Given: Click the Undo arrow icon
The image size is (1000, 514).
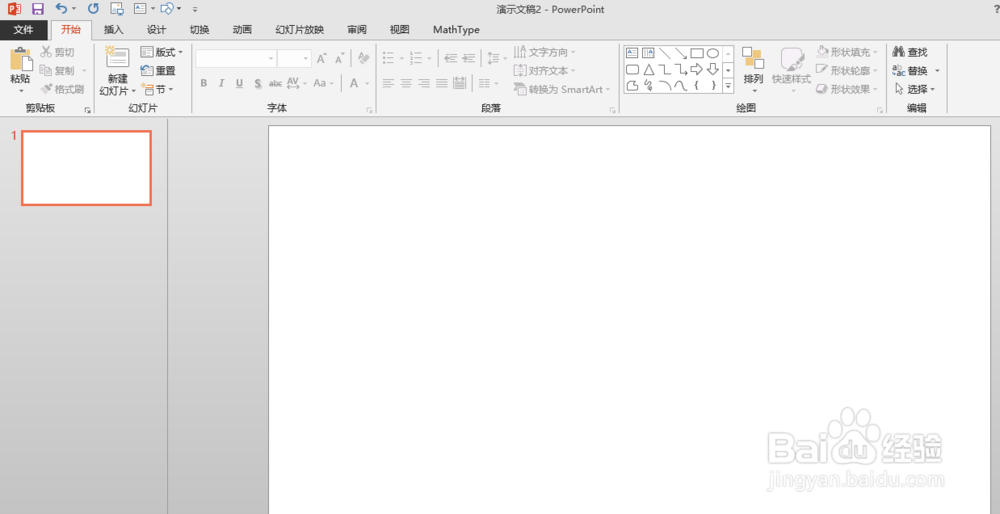Looking at the screenshot, I should 61,8.
